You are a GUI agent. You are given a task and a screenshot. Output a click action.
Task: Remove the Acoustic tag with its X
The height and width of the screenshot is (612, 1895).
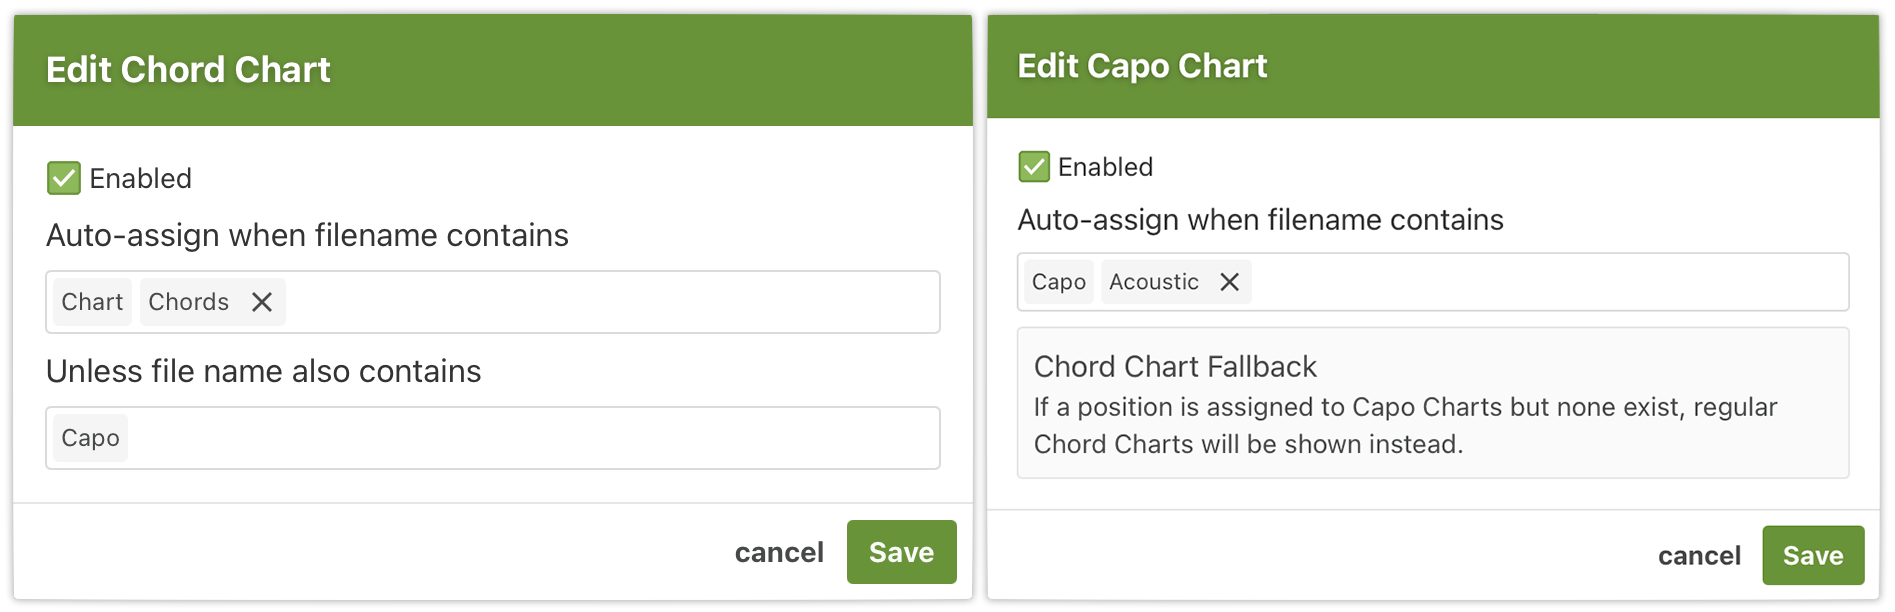point(1230,282)
